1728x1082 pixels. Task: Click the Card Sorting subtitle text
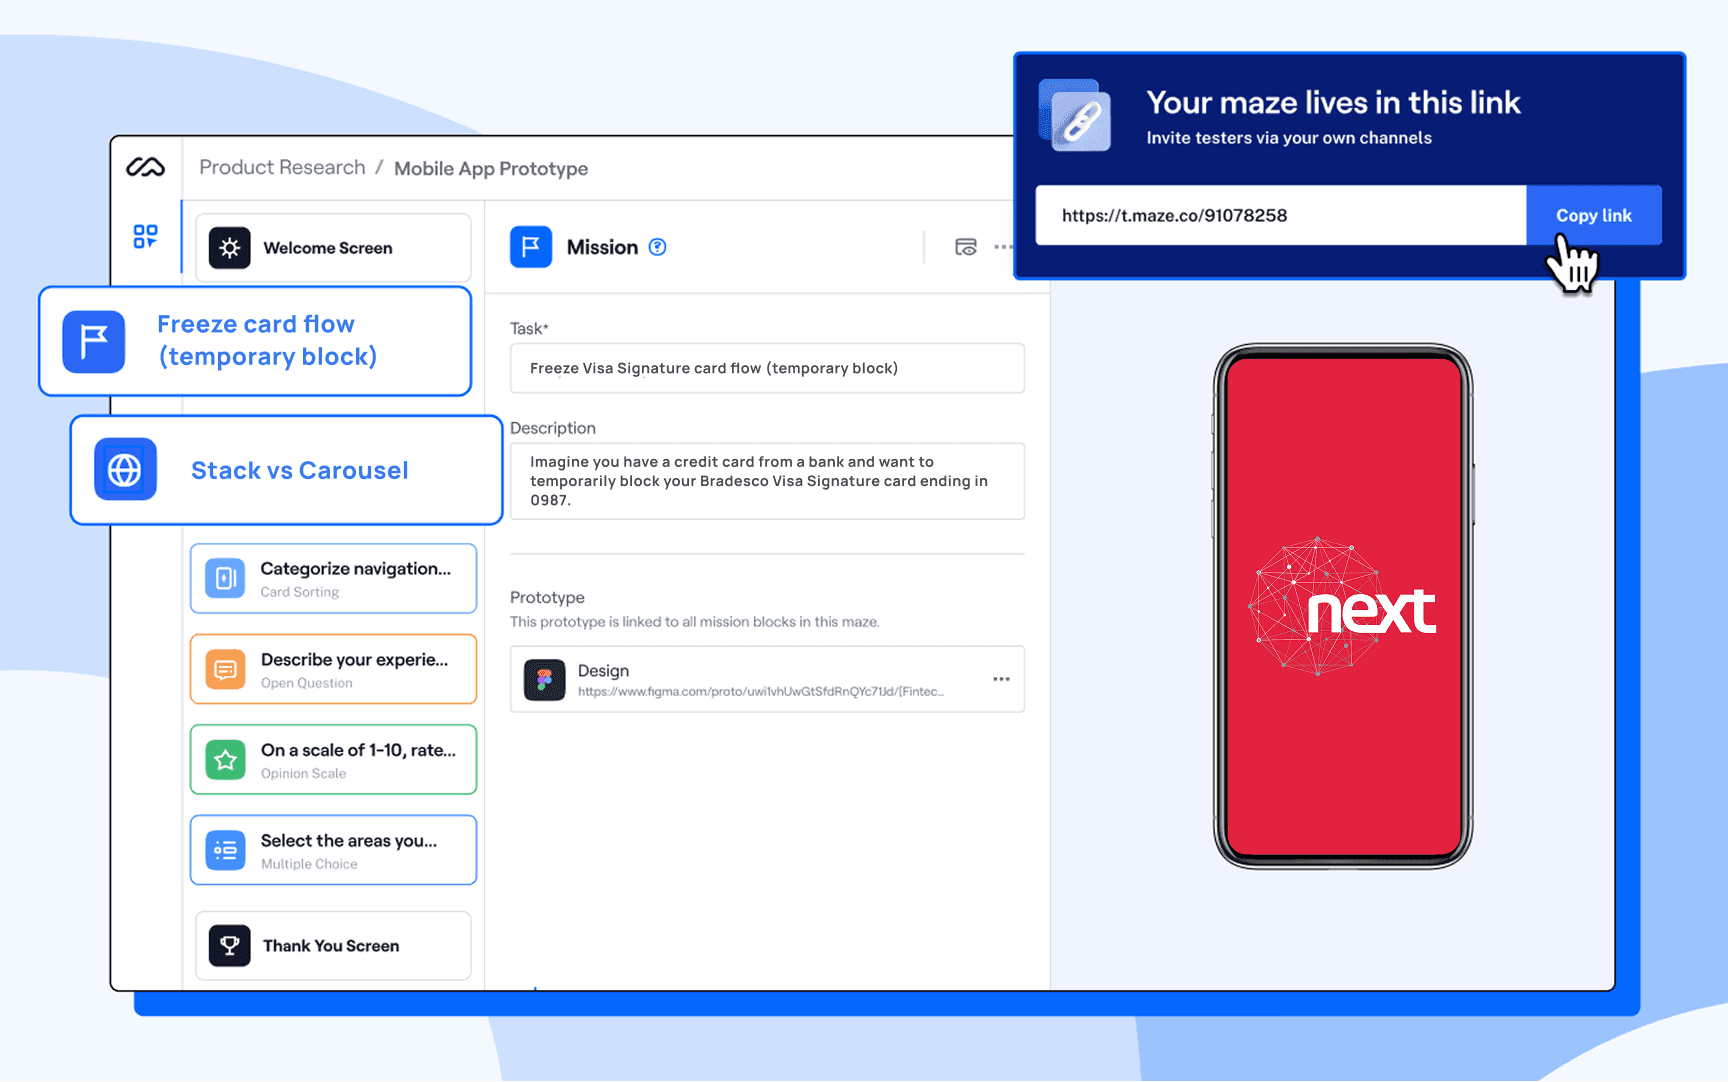(300, 592)
